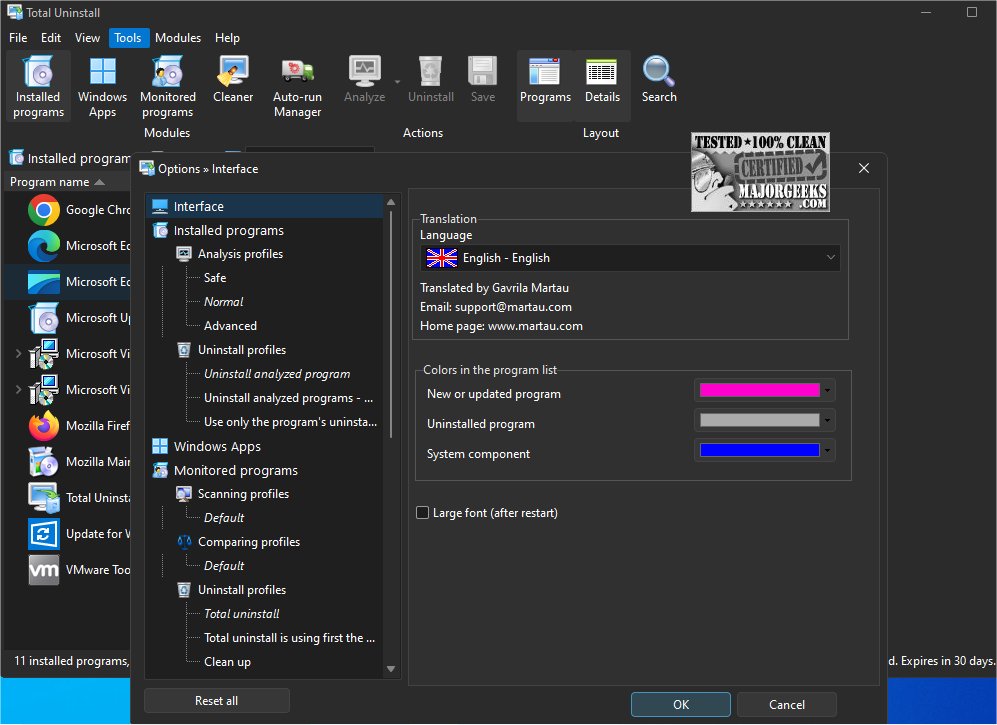This screenshot has height=725, width=997.
Task: Select Normal analysis profile
Action: tap(223, 302)
